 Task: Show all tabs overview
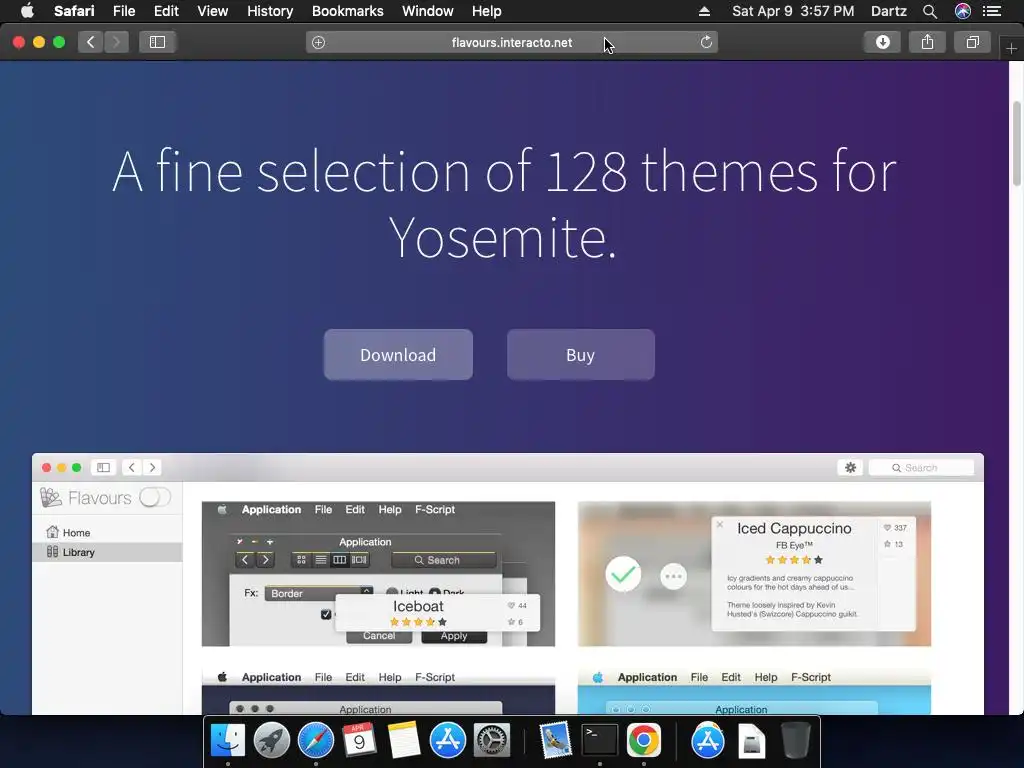point(972,42)
